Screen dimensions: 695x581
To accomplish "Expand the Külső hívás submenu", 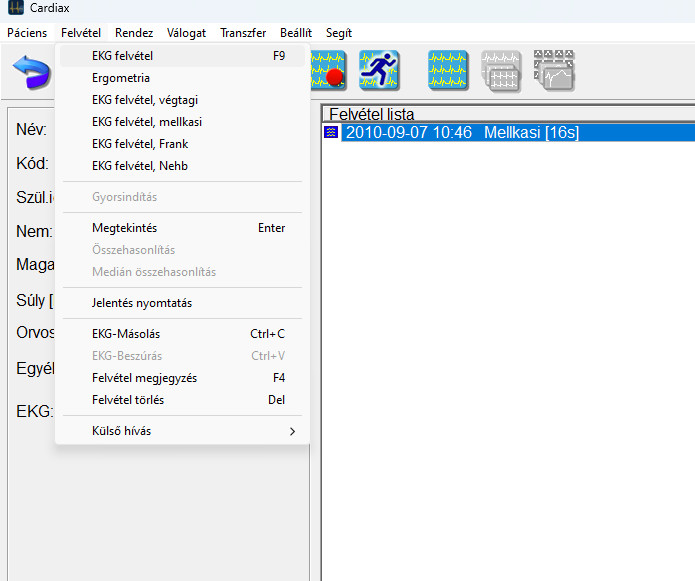I will (x=182, y=431).
